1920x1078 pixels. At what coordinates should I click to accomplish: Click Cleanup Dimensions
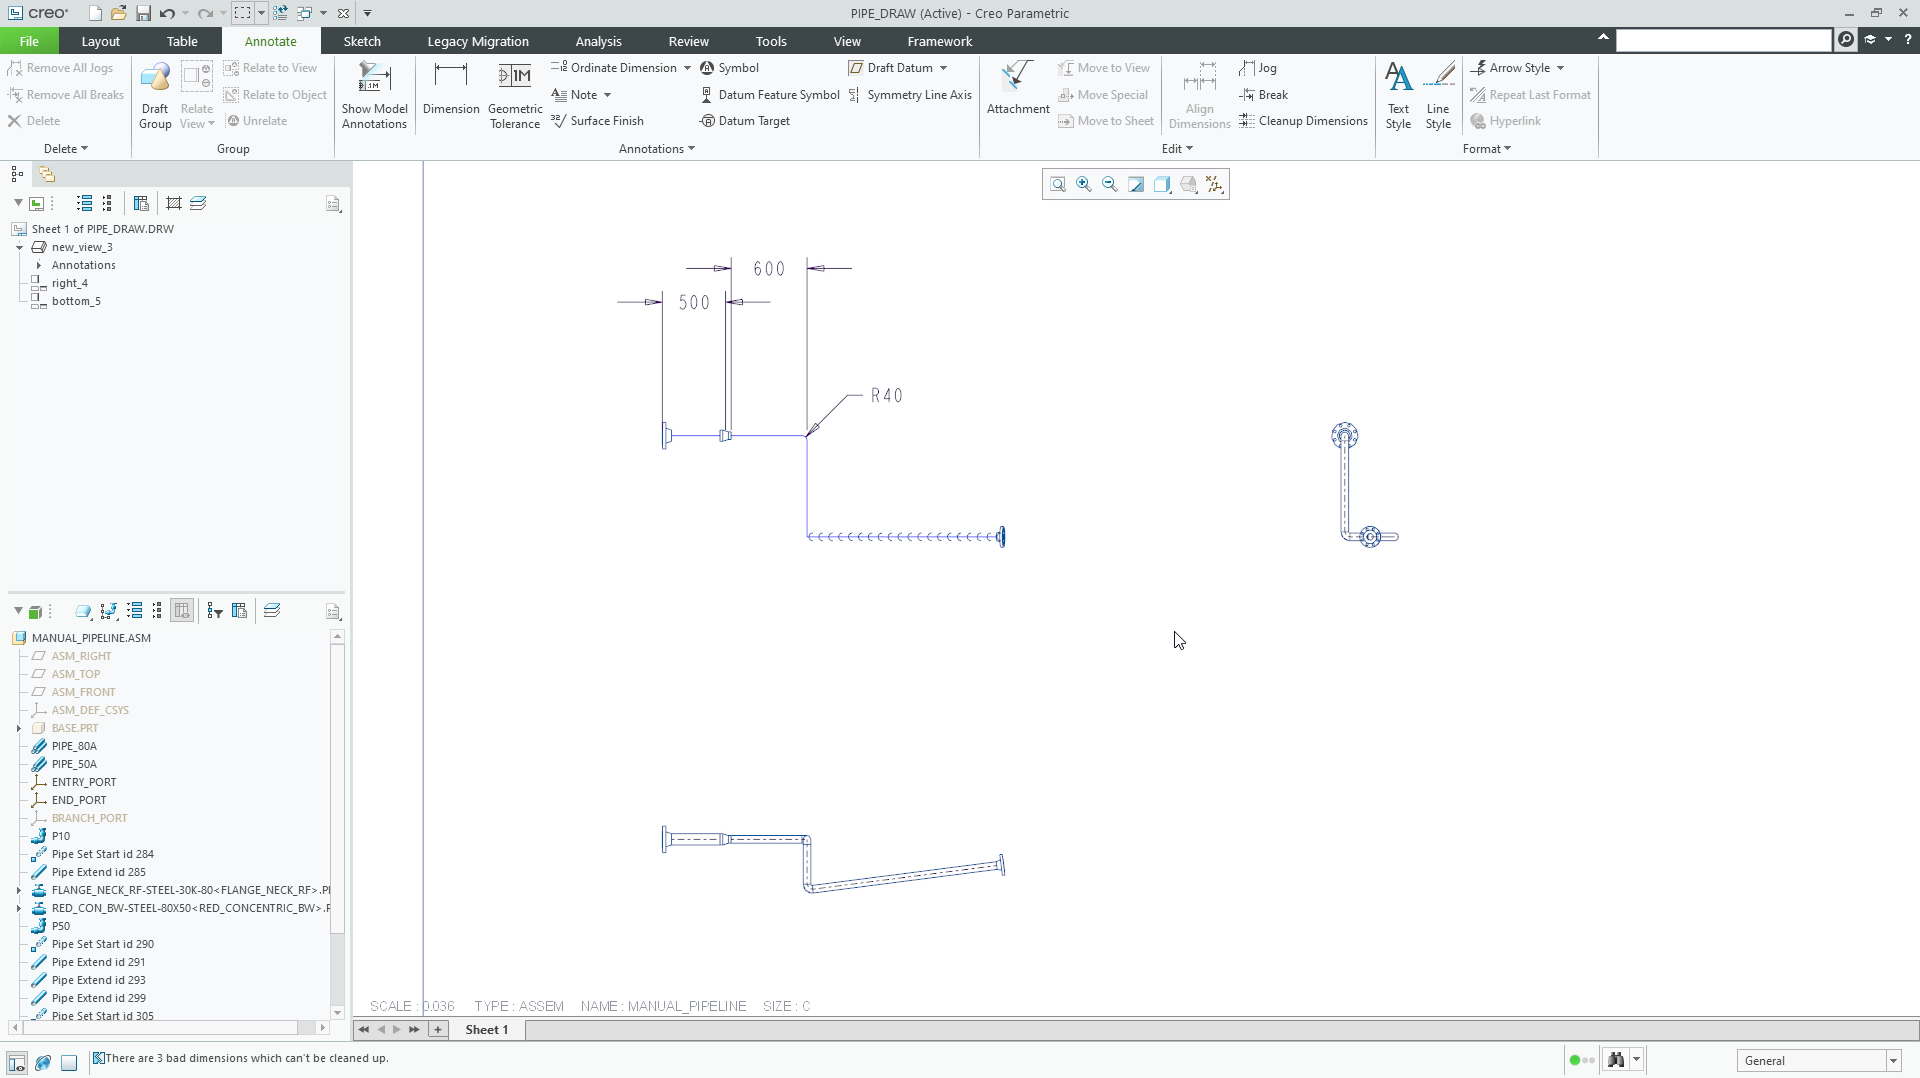click(1303, 121)
